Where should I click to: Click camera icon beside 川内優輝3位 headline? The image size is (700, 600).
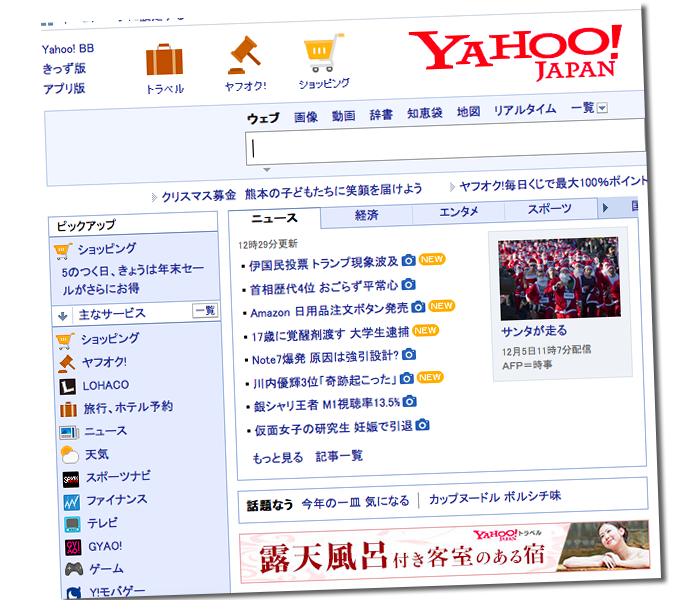tap(407, 378)
